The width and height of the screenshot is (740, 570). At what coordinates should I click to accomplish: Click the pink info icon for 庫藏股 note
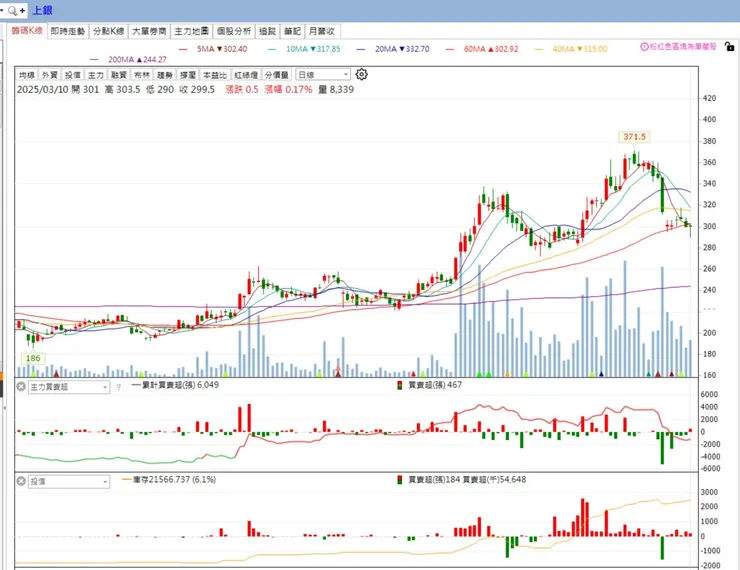coord(645,47)
